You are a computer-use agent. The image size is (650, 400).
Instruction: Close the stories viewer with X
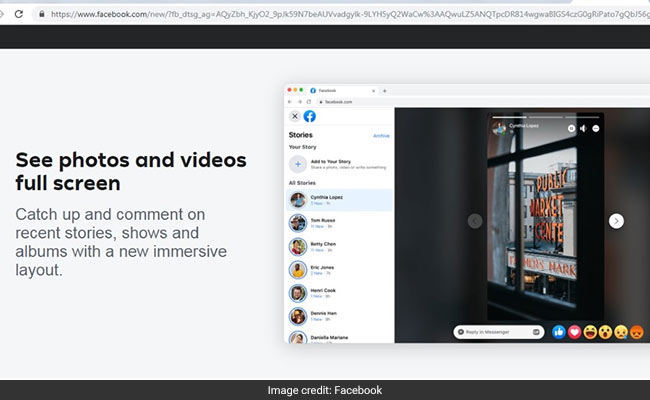pos(295,116)
